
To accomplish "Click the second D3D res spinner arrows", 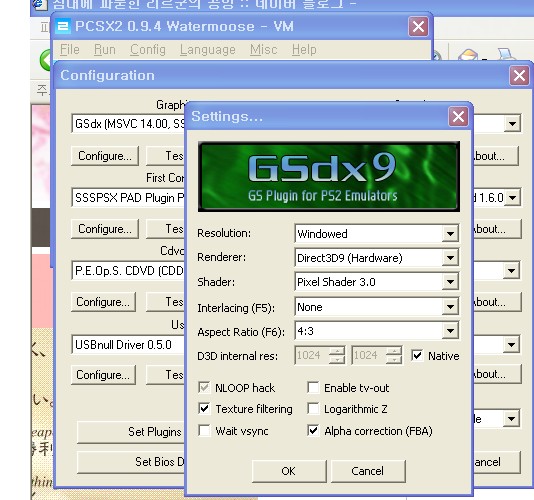I will point(394,355).
